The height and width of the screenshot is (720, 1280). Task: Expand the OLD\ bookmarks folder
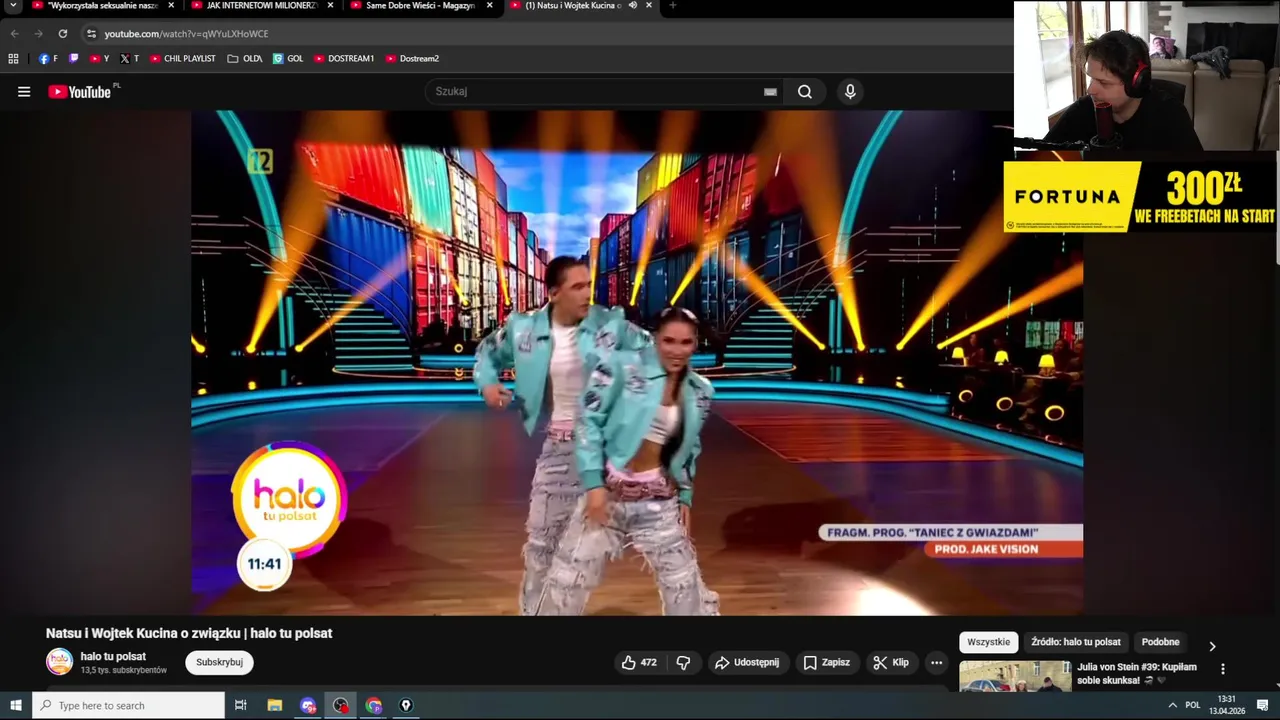[244, 59]
